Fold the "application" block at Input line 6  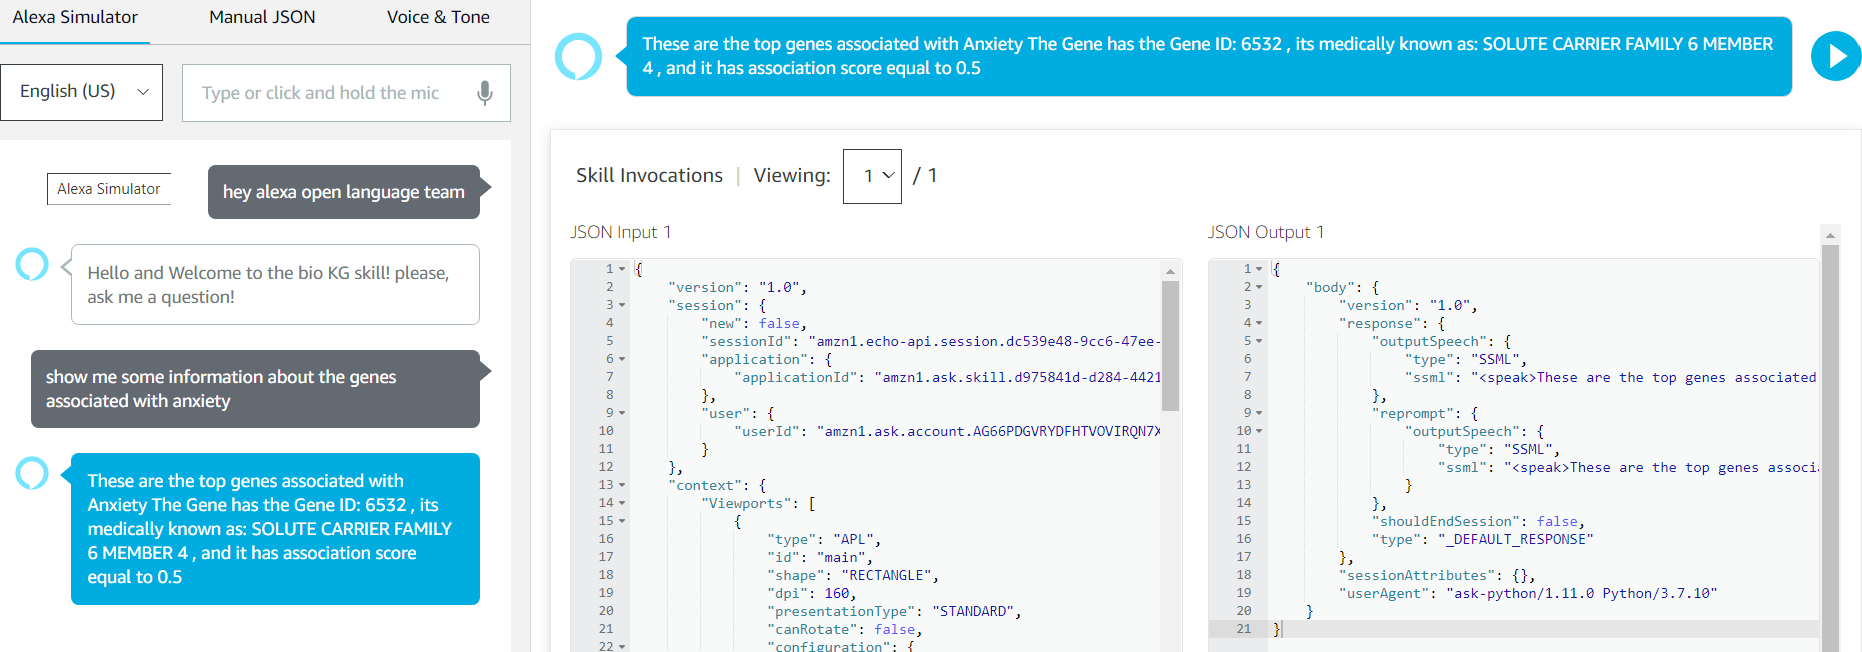coord(622,359)
